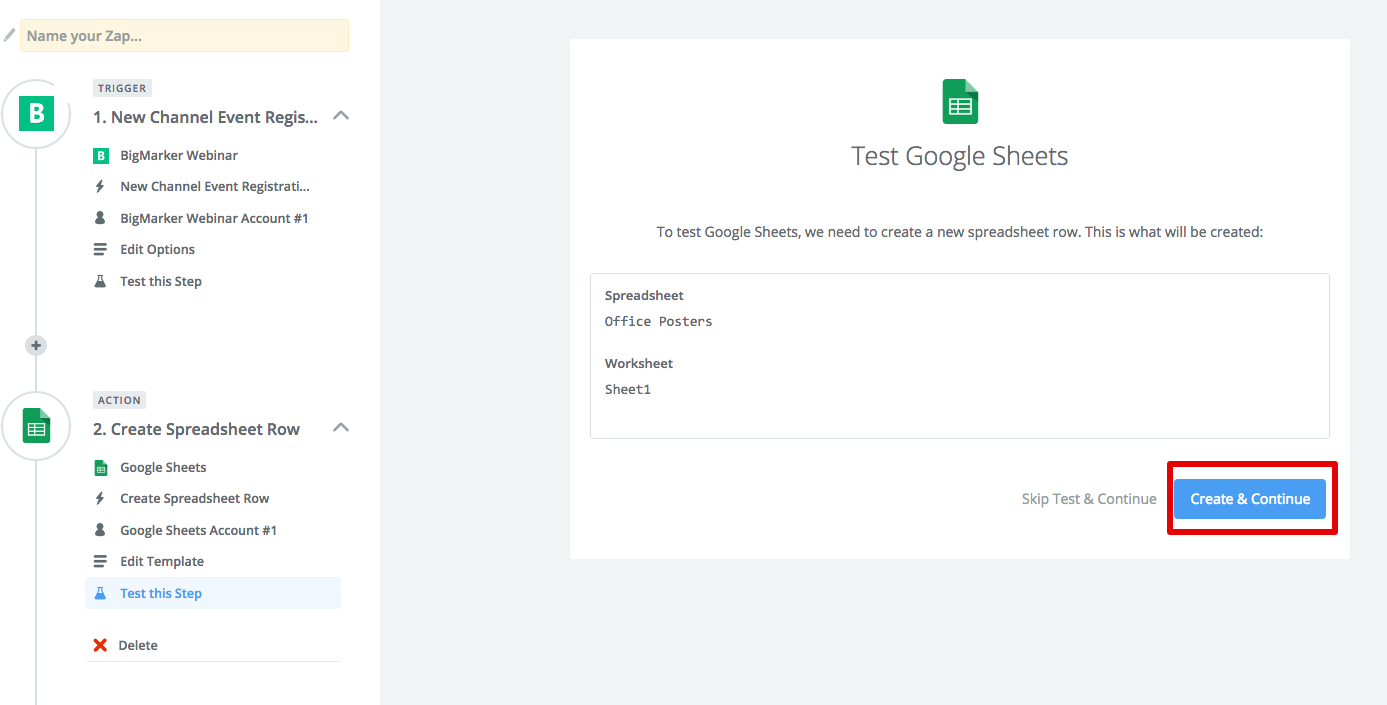Open Edit Options in the trigger step
1387x705 pixels.
(157, 249)
